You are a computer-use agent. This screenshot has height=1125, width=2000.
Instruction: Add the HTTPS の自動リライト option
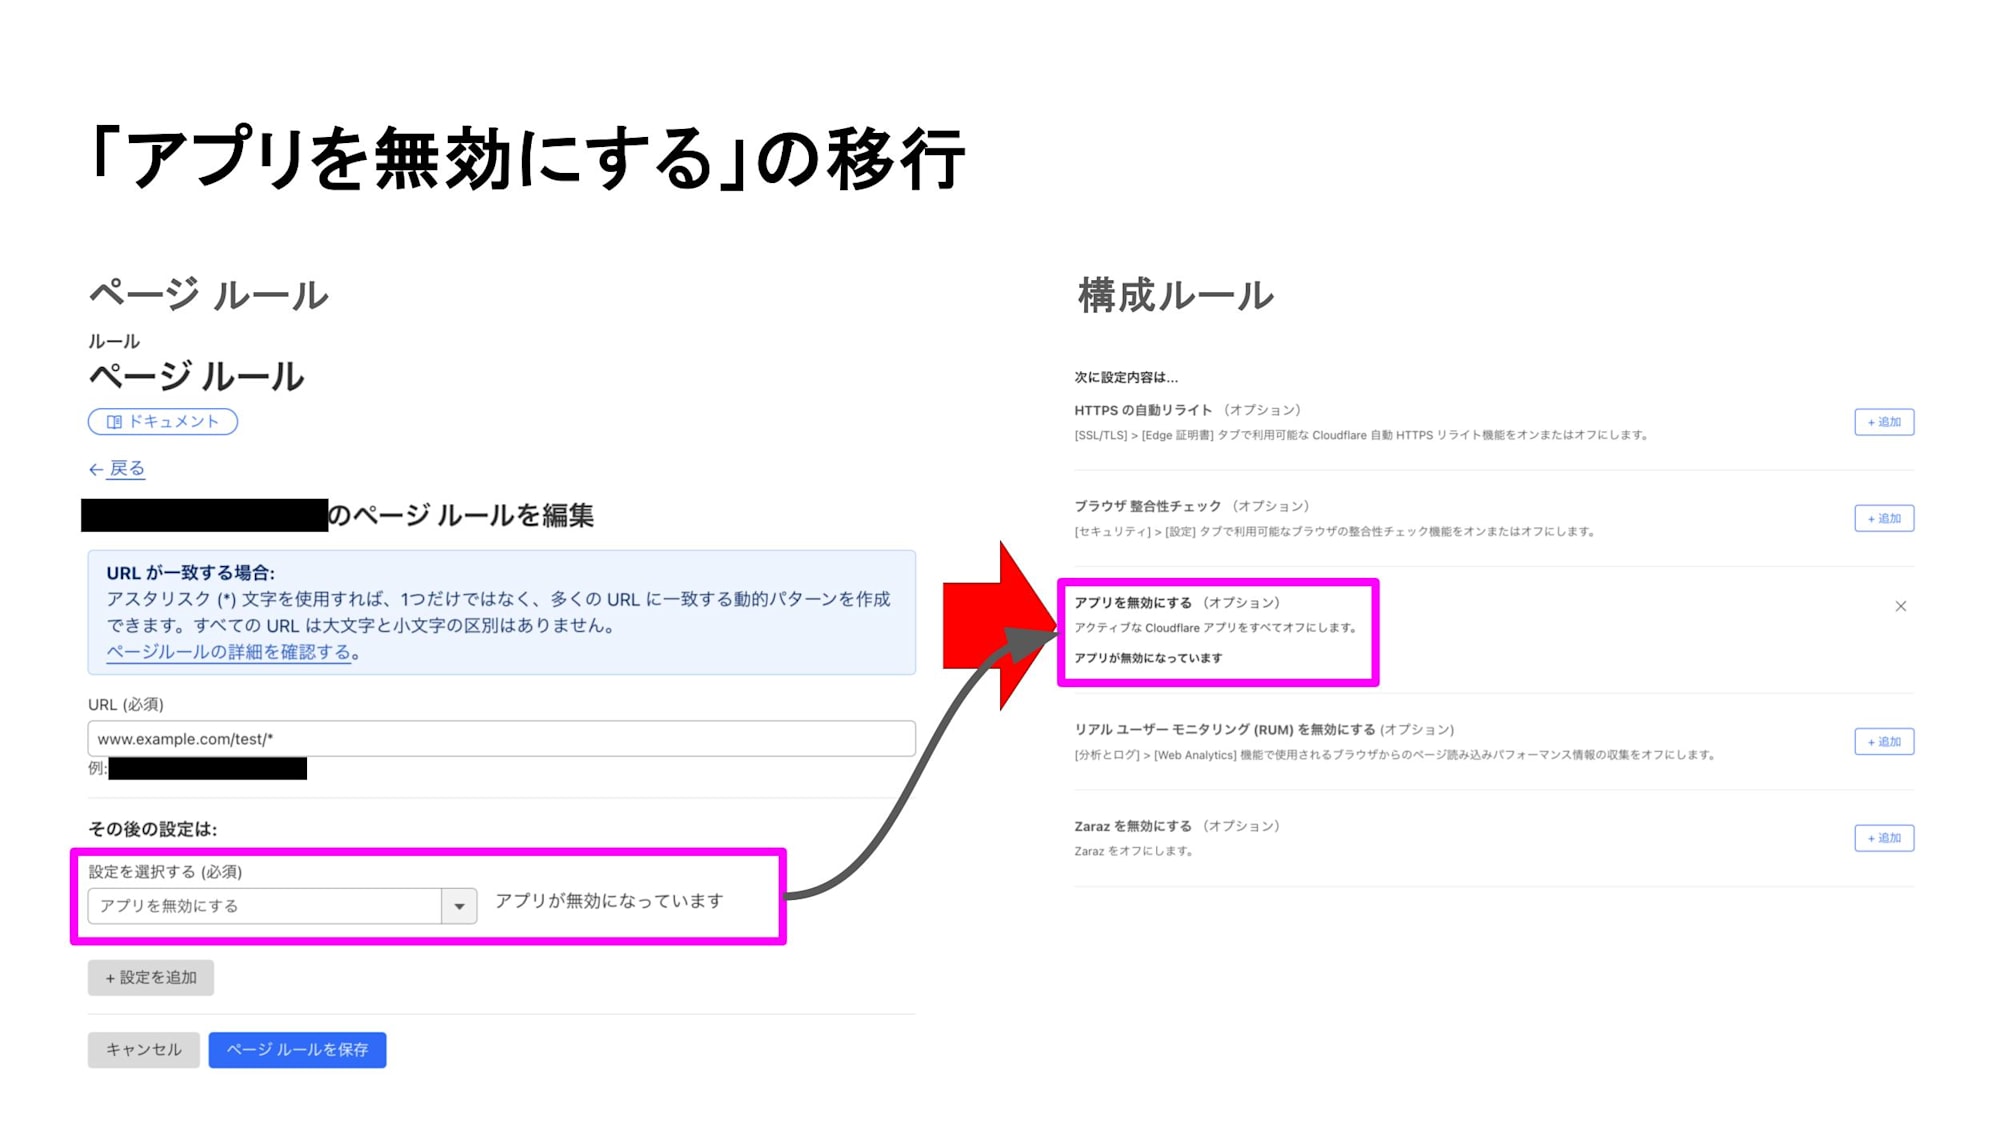[1884, 422]
